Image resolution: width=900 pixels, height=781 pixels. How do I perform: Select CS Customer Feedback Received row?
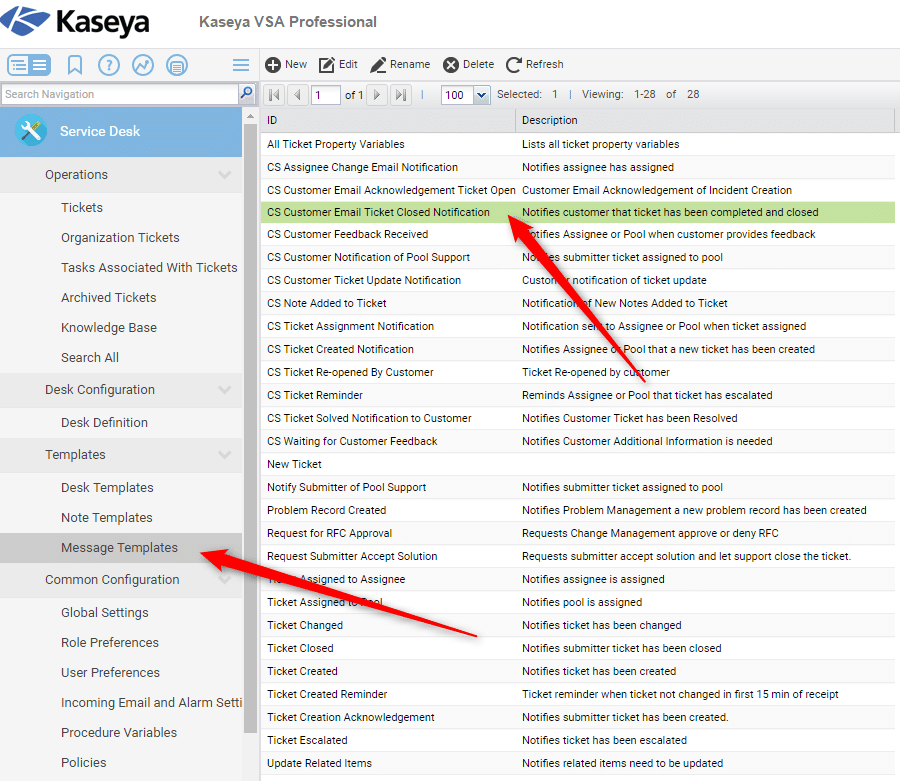578,234
